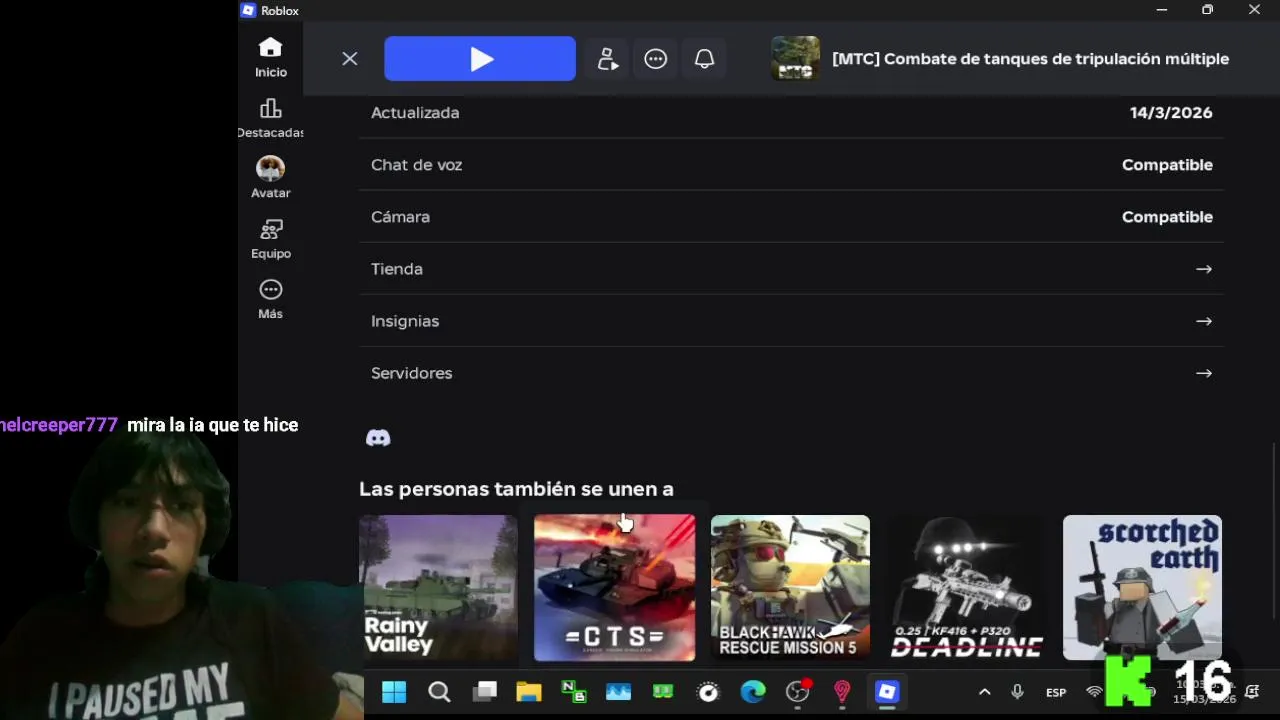1280x720 pixels.
Task: Open the Blackhawk Rescue Mission 5 card
Action: pyautogui.click(x=790, y=588)
